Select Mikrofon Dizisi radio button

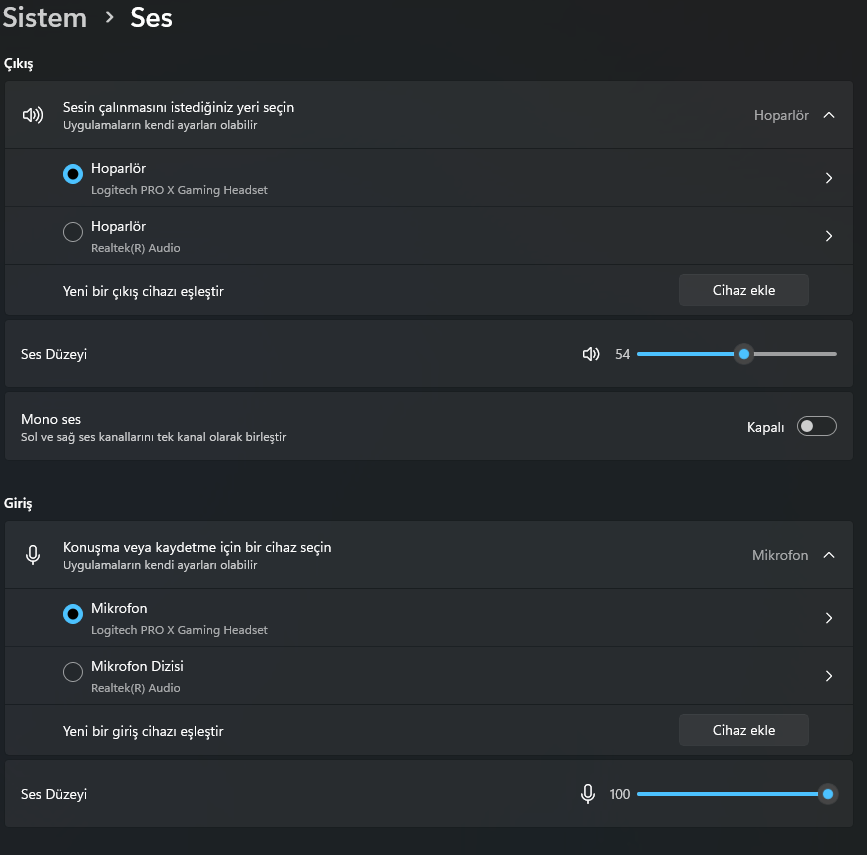(x=73, y=672)
